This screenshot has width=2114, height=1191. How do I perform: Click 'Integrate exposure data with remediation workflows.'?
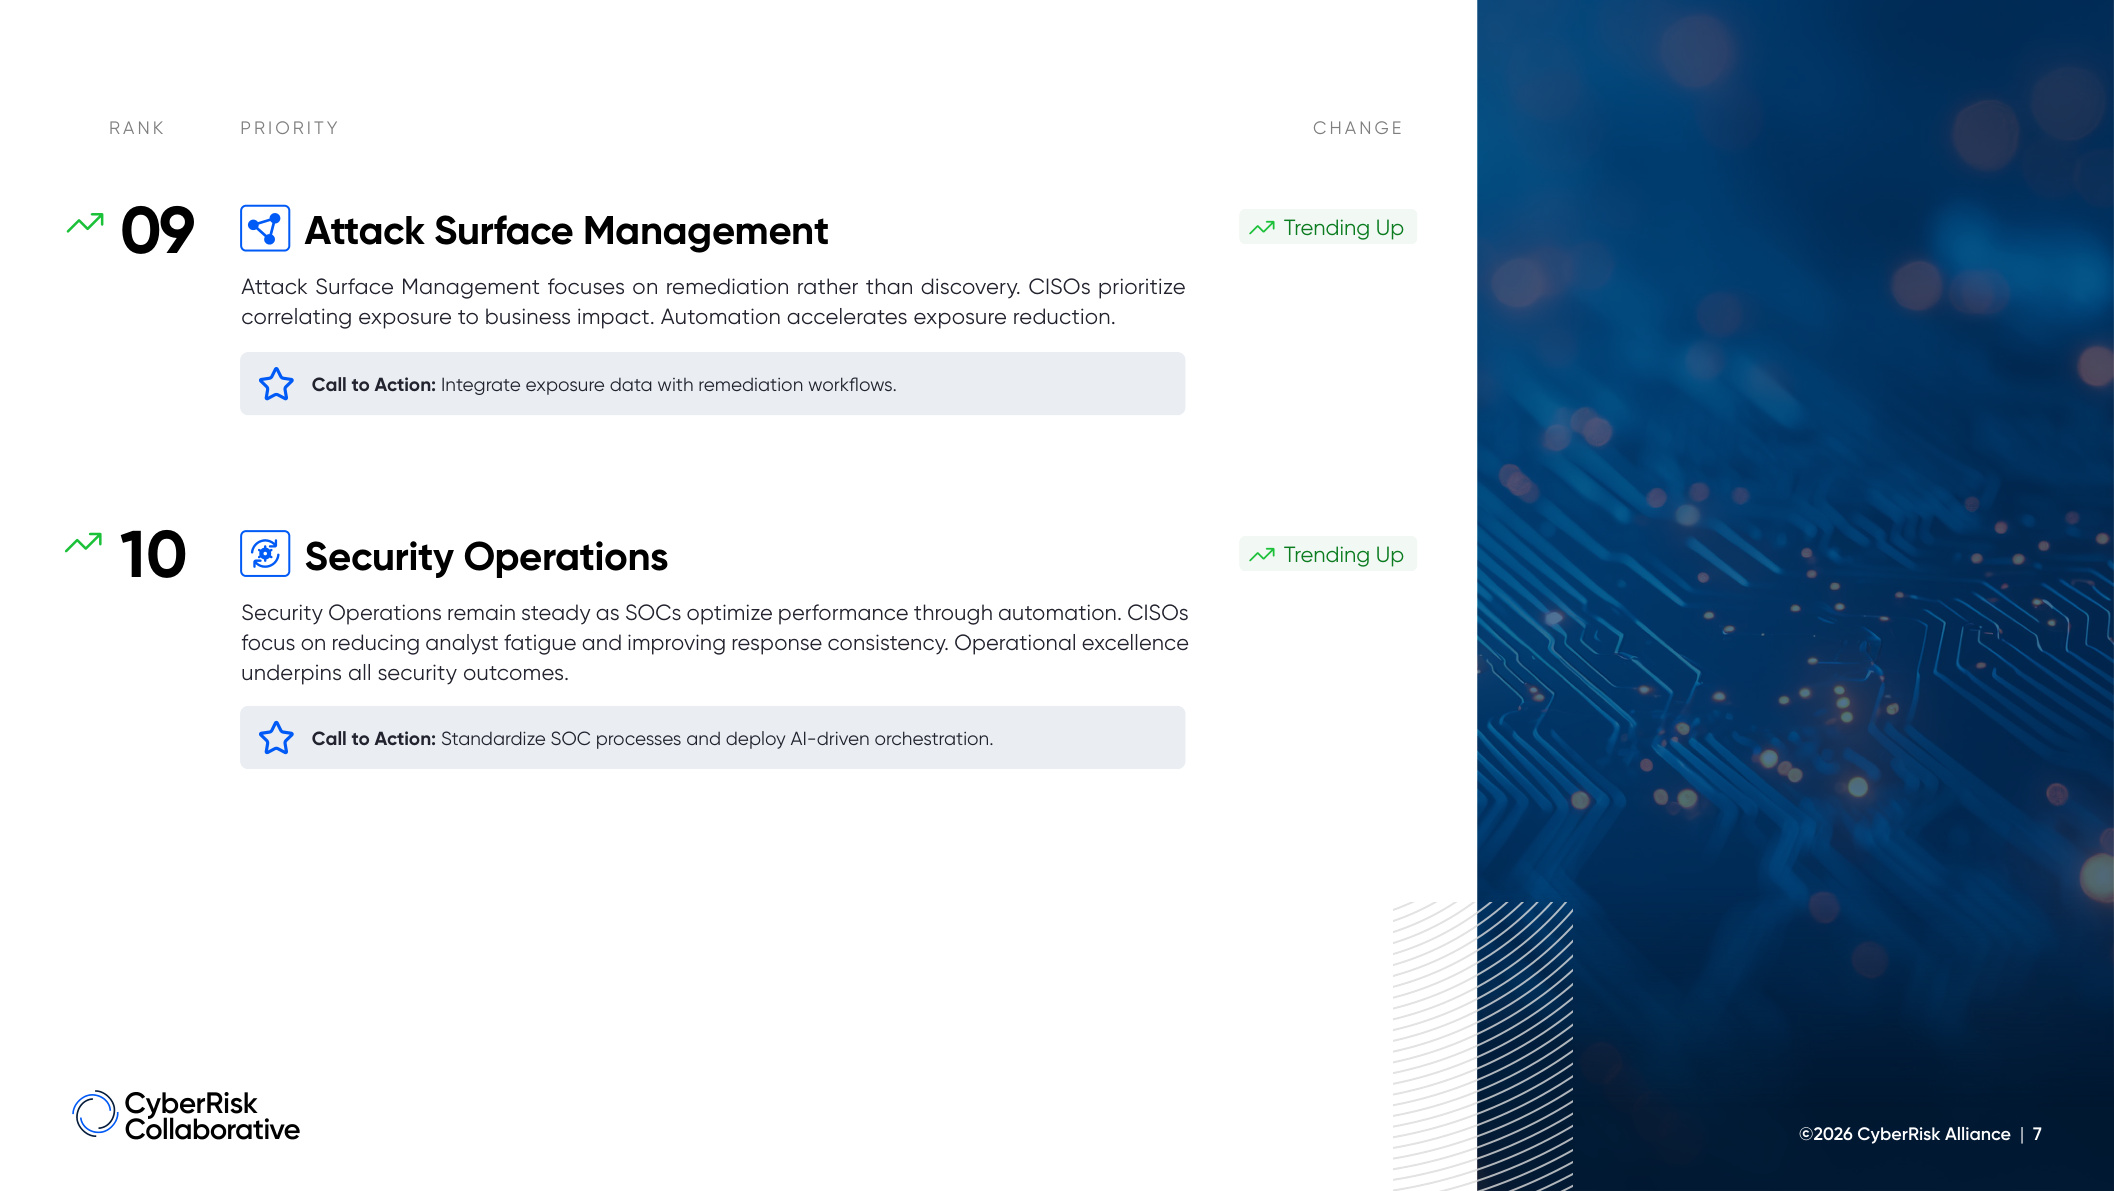(668, 385)
